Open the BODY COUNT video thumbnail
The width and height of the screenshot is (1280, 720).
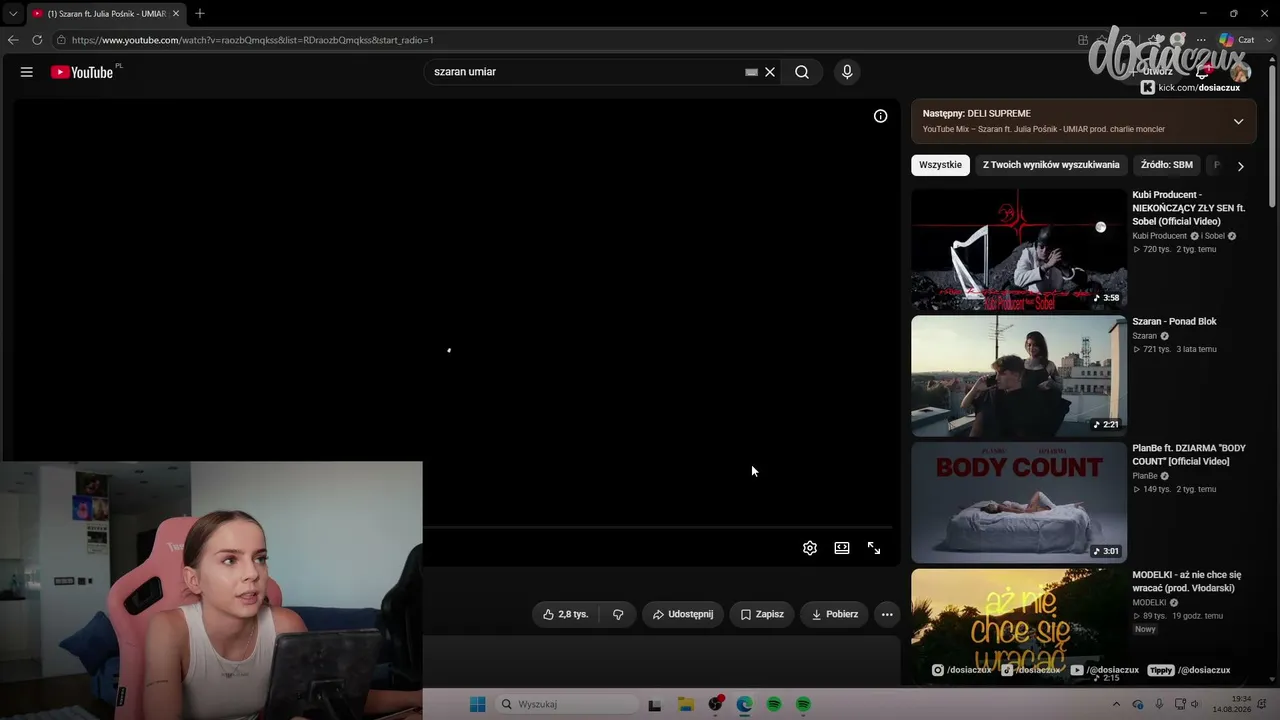click(x=1019, y=503)
